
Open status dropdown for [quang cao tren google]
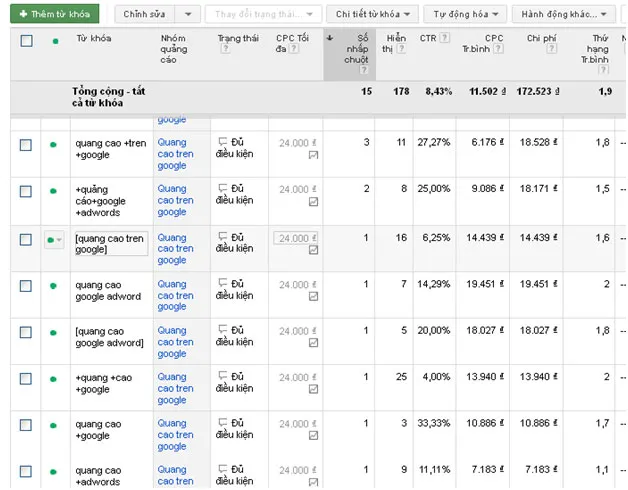55,239
